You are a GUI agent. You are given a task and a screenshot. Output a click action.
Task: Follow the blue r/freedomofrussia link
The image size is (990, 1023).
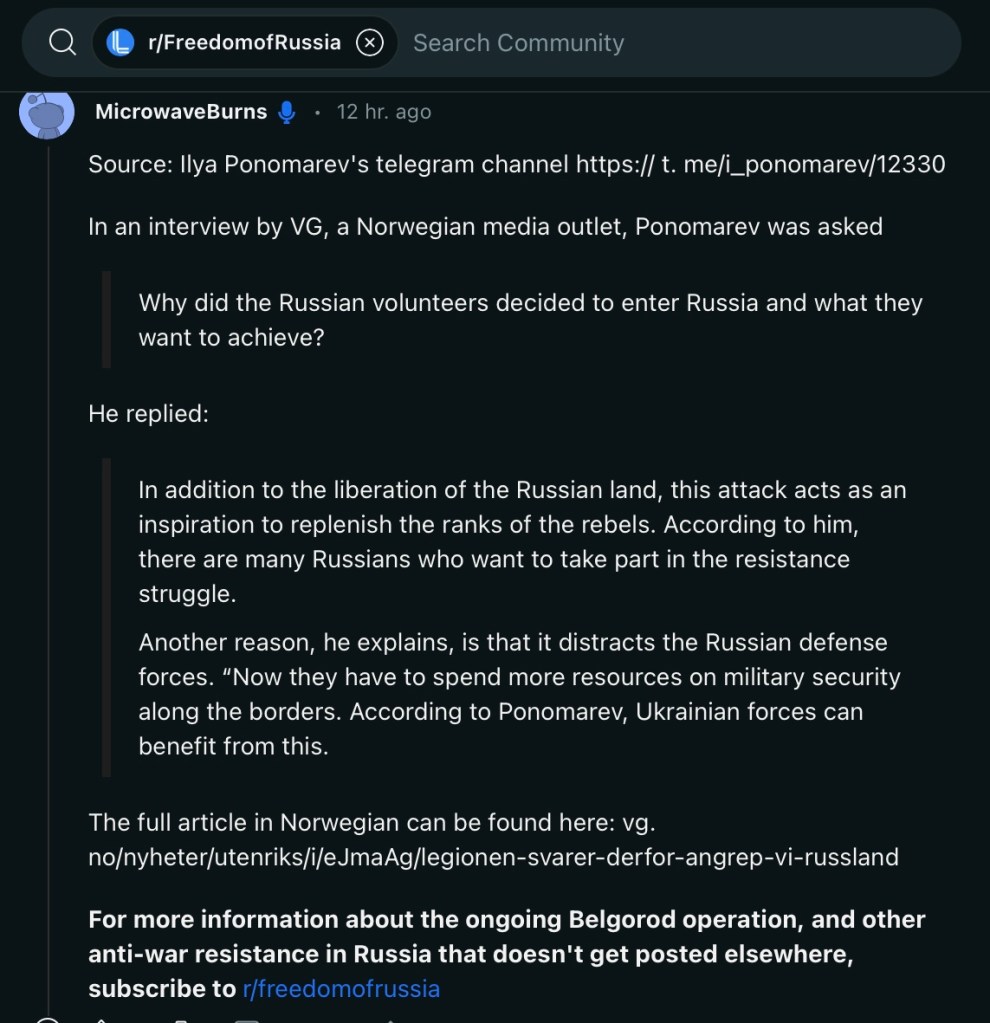pyautogui.click(x=341, y=988)
